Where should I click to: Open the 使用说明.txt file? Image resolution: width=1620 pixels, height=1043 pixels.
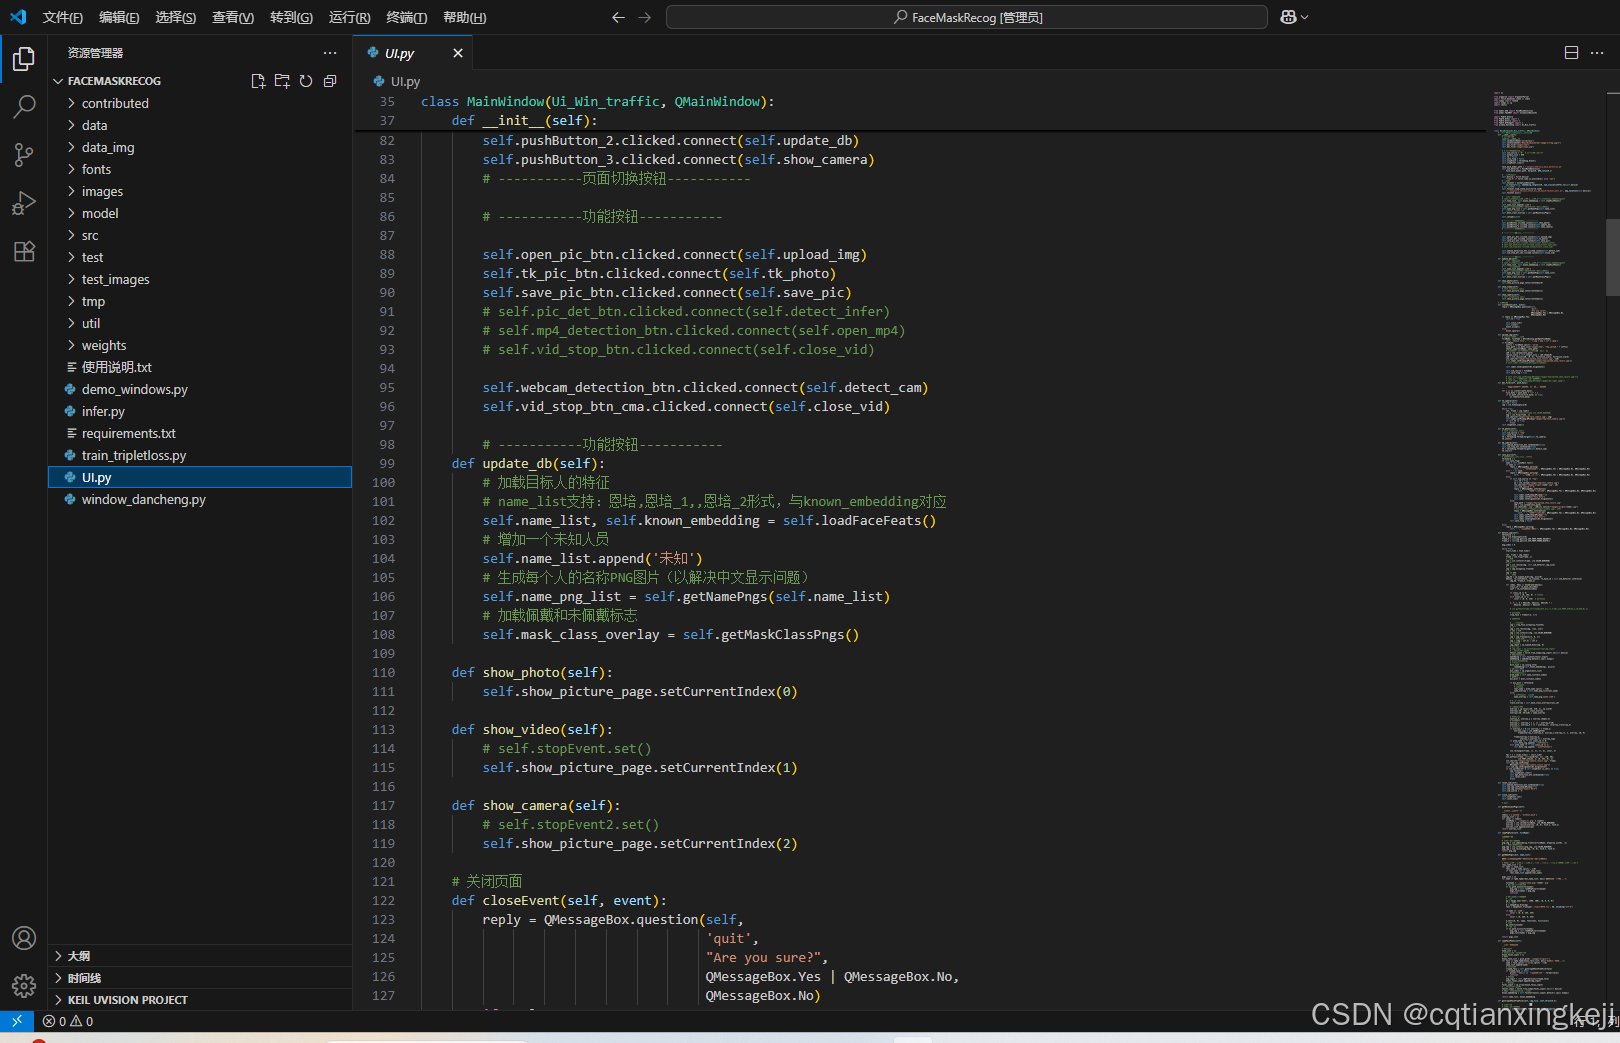pos(200,367)
